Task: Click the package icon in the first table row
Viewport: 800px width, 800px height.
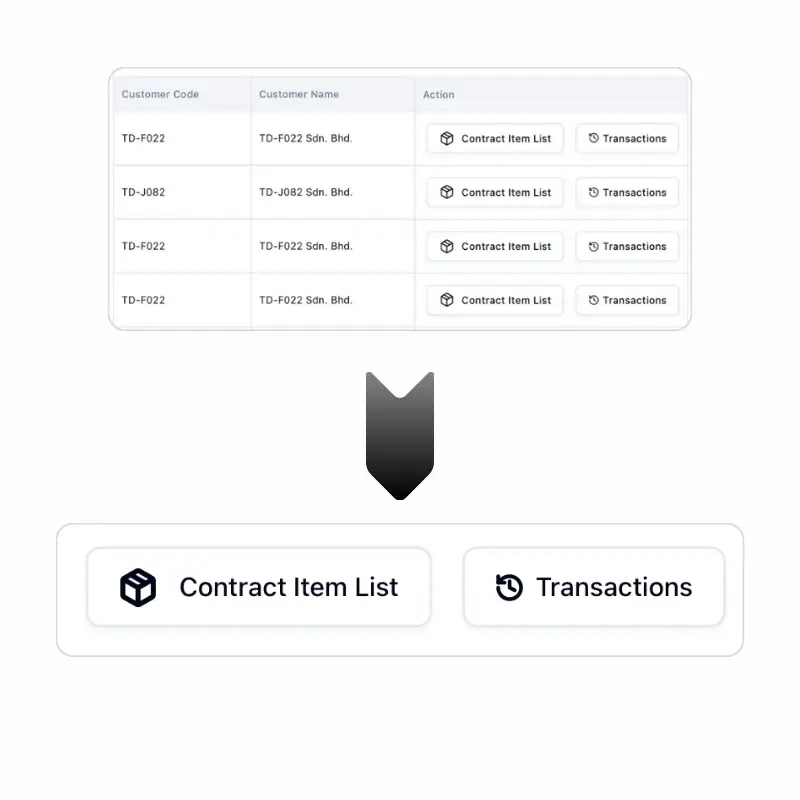Action: click(x=446, y=138)
